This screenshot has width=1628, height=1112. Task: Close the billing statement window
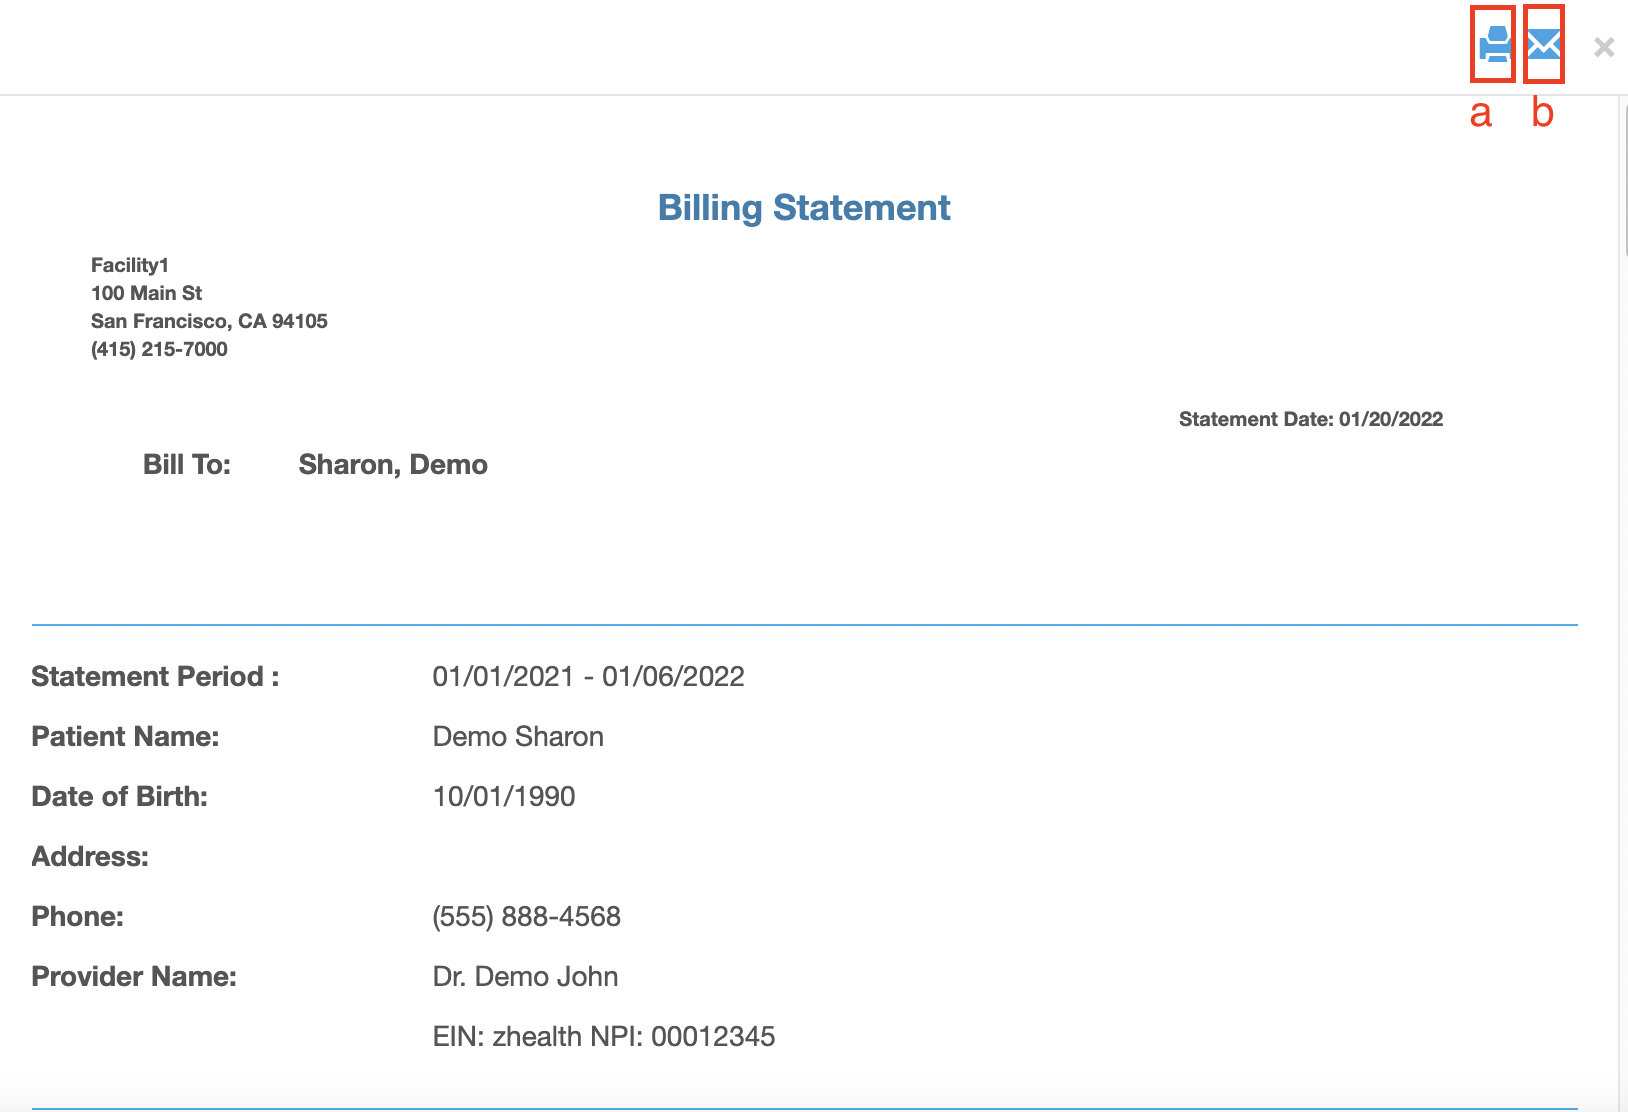click(1604, 47)
